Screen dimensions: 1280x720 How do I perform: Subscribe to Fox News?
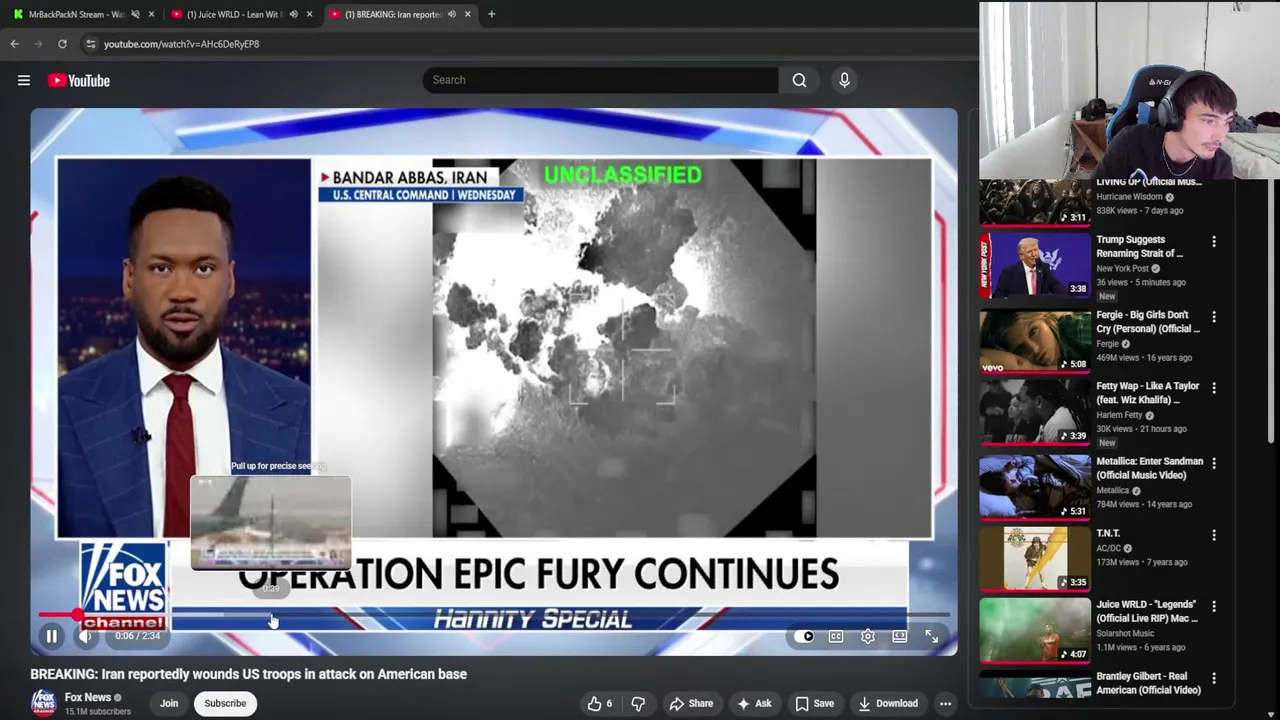click(225, 703)
